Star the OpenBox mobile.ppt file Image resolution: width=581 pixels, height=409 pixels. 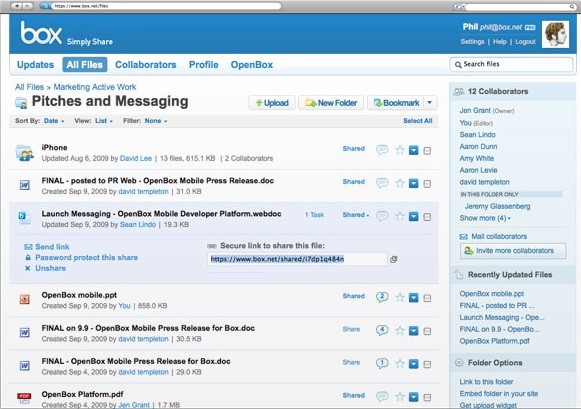(x=399, y=297)
